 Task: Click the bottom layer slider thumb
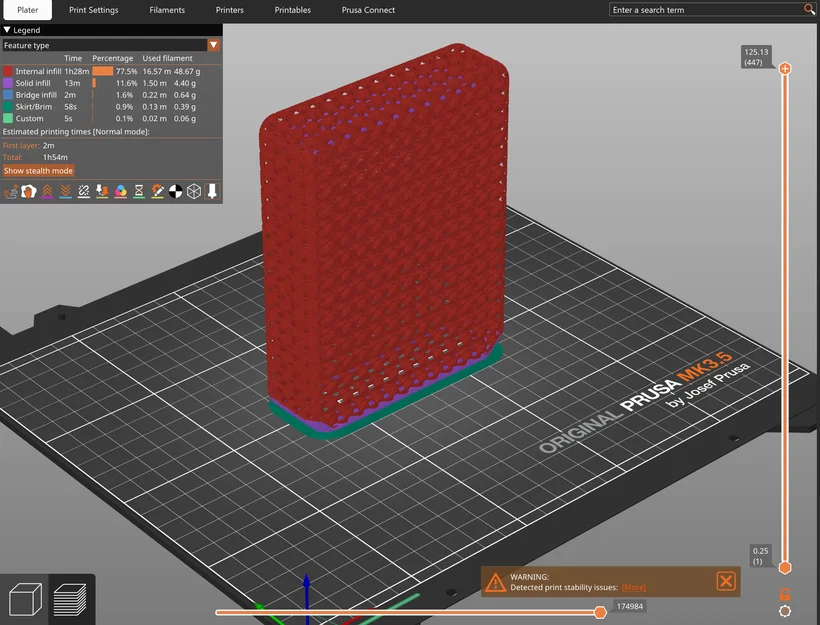pyautogui.click(x=784, y=567)
